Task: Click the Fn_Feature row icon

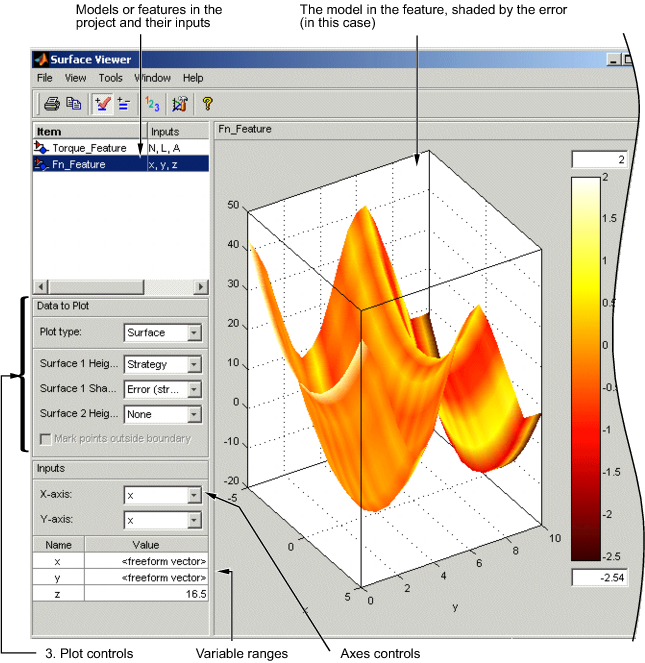Action: click(41, 164)
